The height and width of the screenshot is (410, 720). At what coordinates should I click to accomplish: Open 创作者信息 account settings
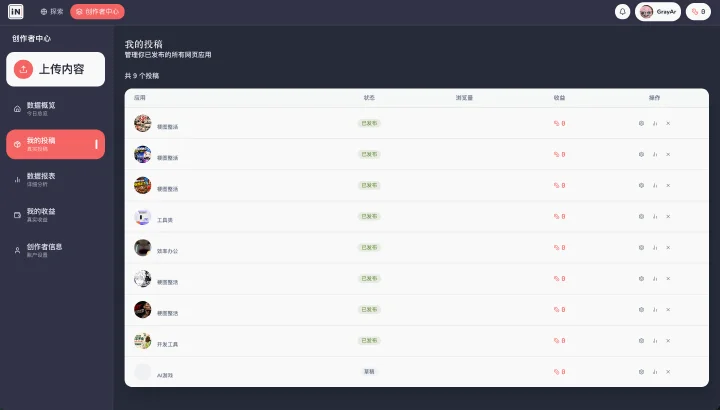coord(56,250)
